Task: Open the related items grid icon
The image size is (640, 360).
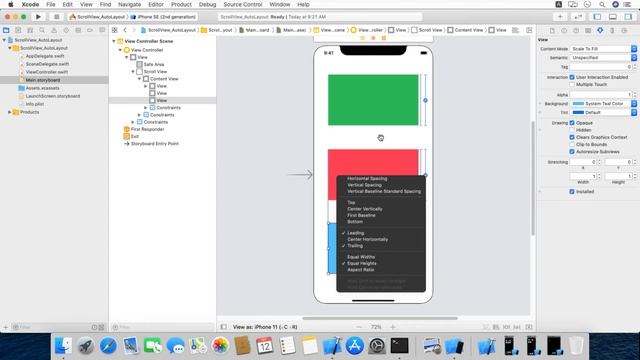Action: 115,30
